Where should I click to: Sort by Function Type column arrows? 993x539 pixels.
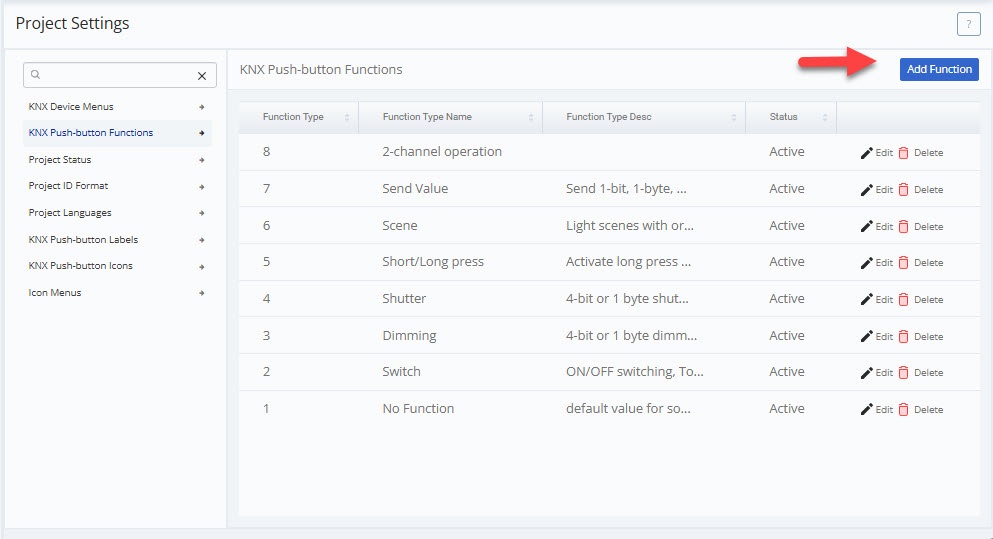[346, 117]
